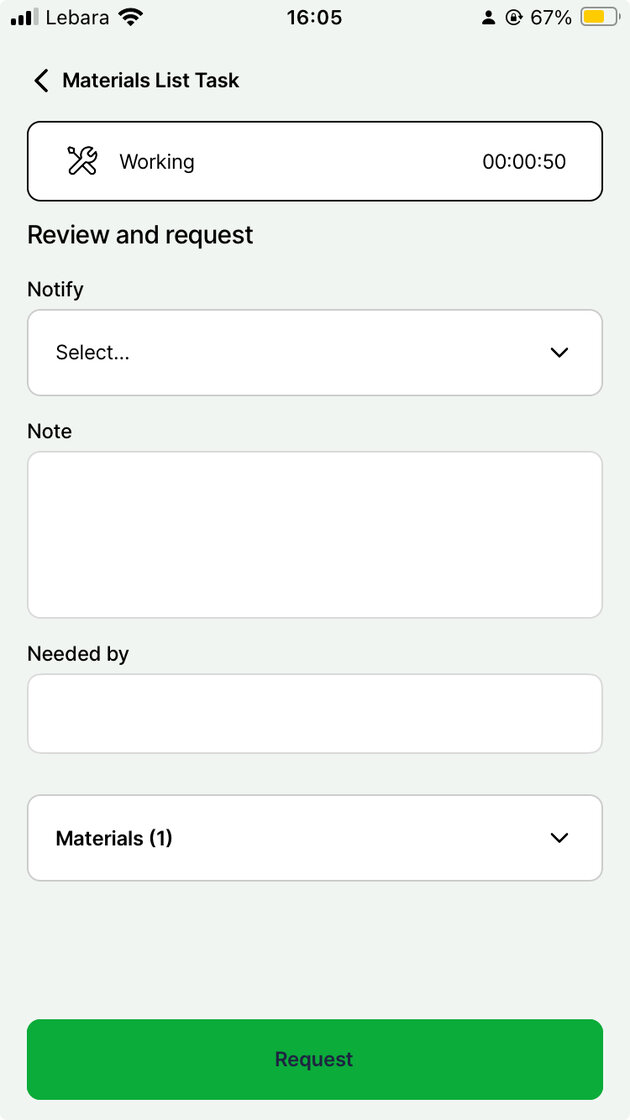Tap the Review and request heading
The height and width of the screenshot is (1120, 630).
pos(140,235)
